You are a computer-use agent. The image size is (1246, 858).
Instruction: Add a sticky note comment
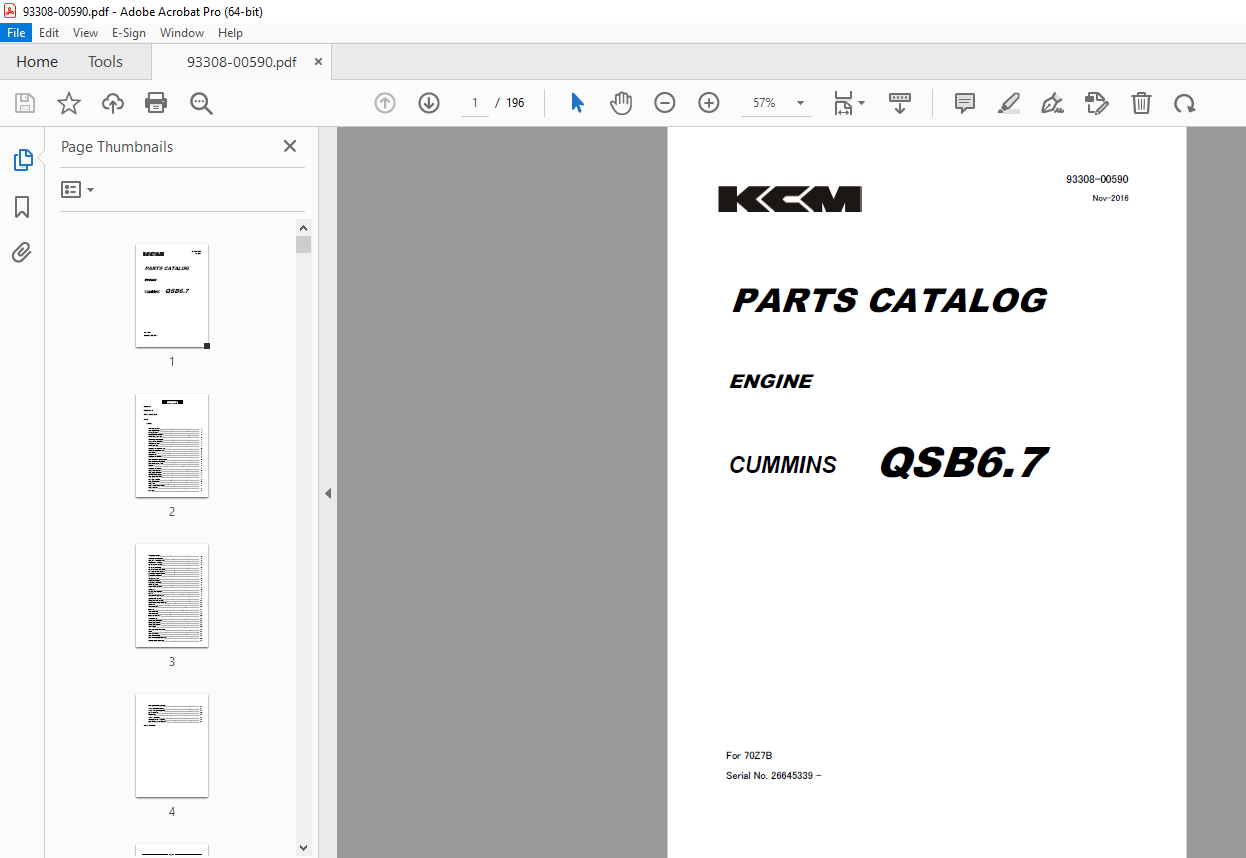965,103
